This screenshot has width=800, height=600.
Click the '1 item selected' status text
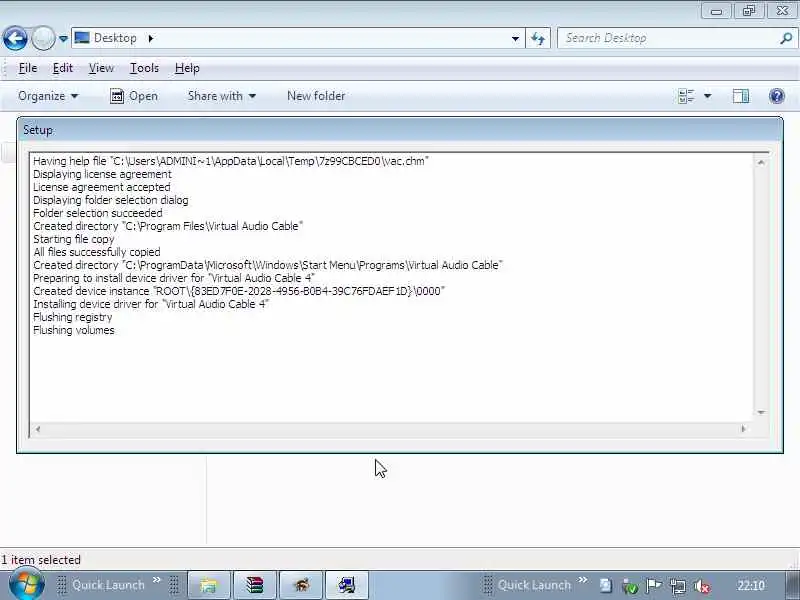tap(41, 560)
